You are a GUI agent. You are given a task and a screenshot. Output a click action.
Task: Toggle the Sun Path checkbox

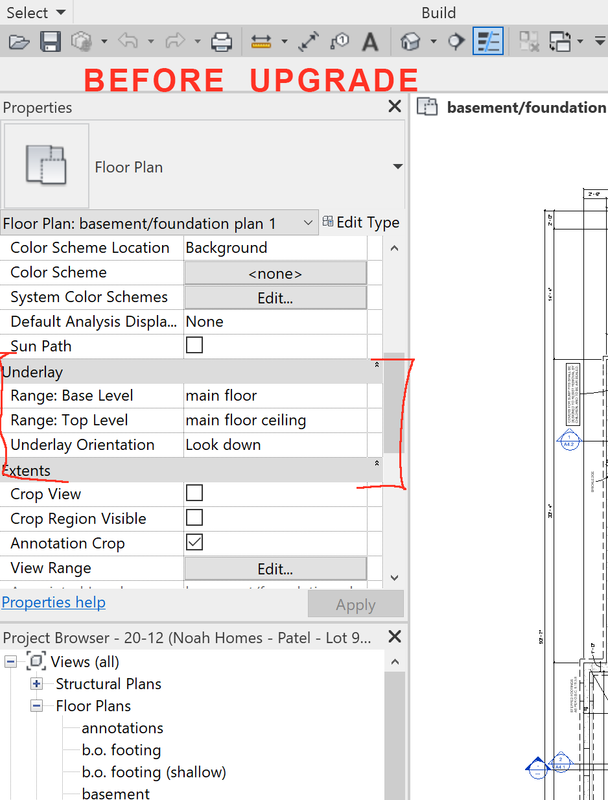point(194,345)
